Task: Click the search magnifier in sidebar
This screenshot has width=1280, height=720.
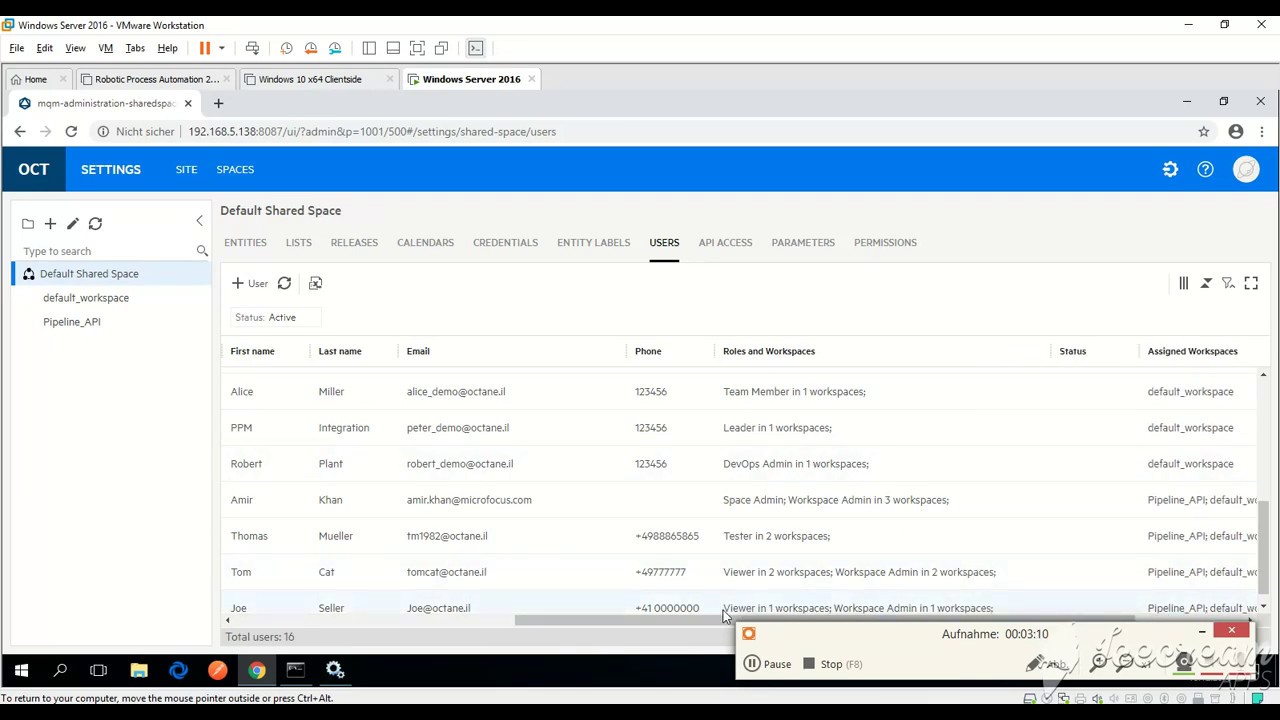Action: [202, 251]
